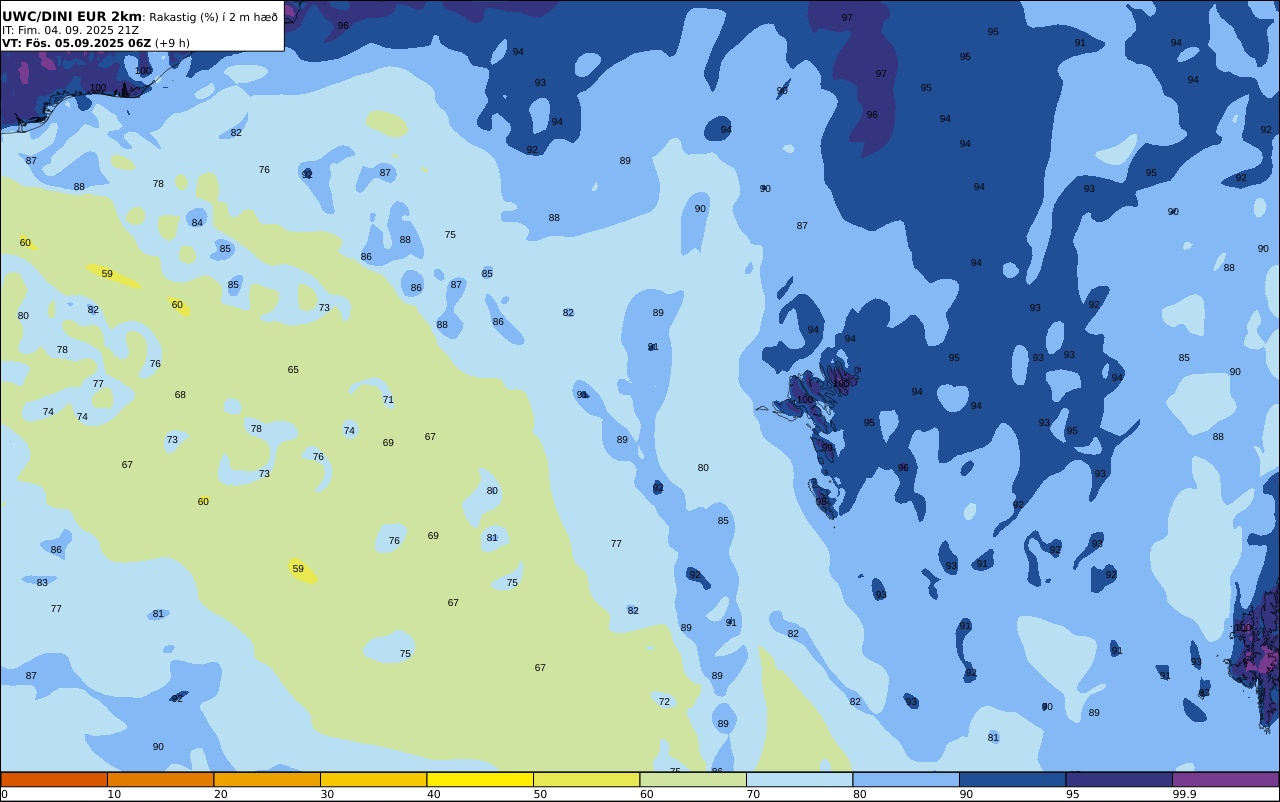Click the humidity value '84' on the map
1280x802 pixels.
(x=197, y=223)
